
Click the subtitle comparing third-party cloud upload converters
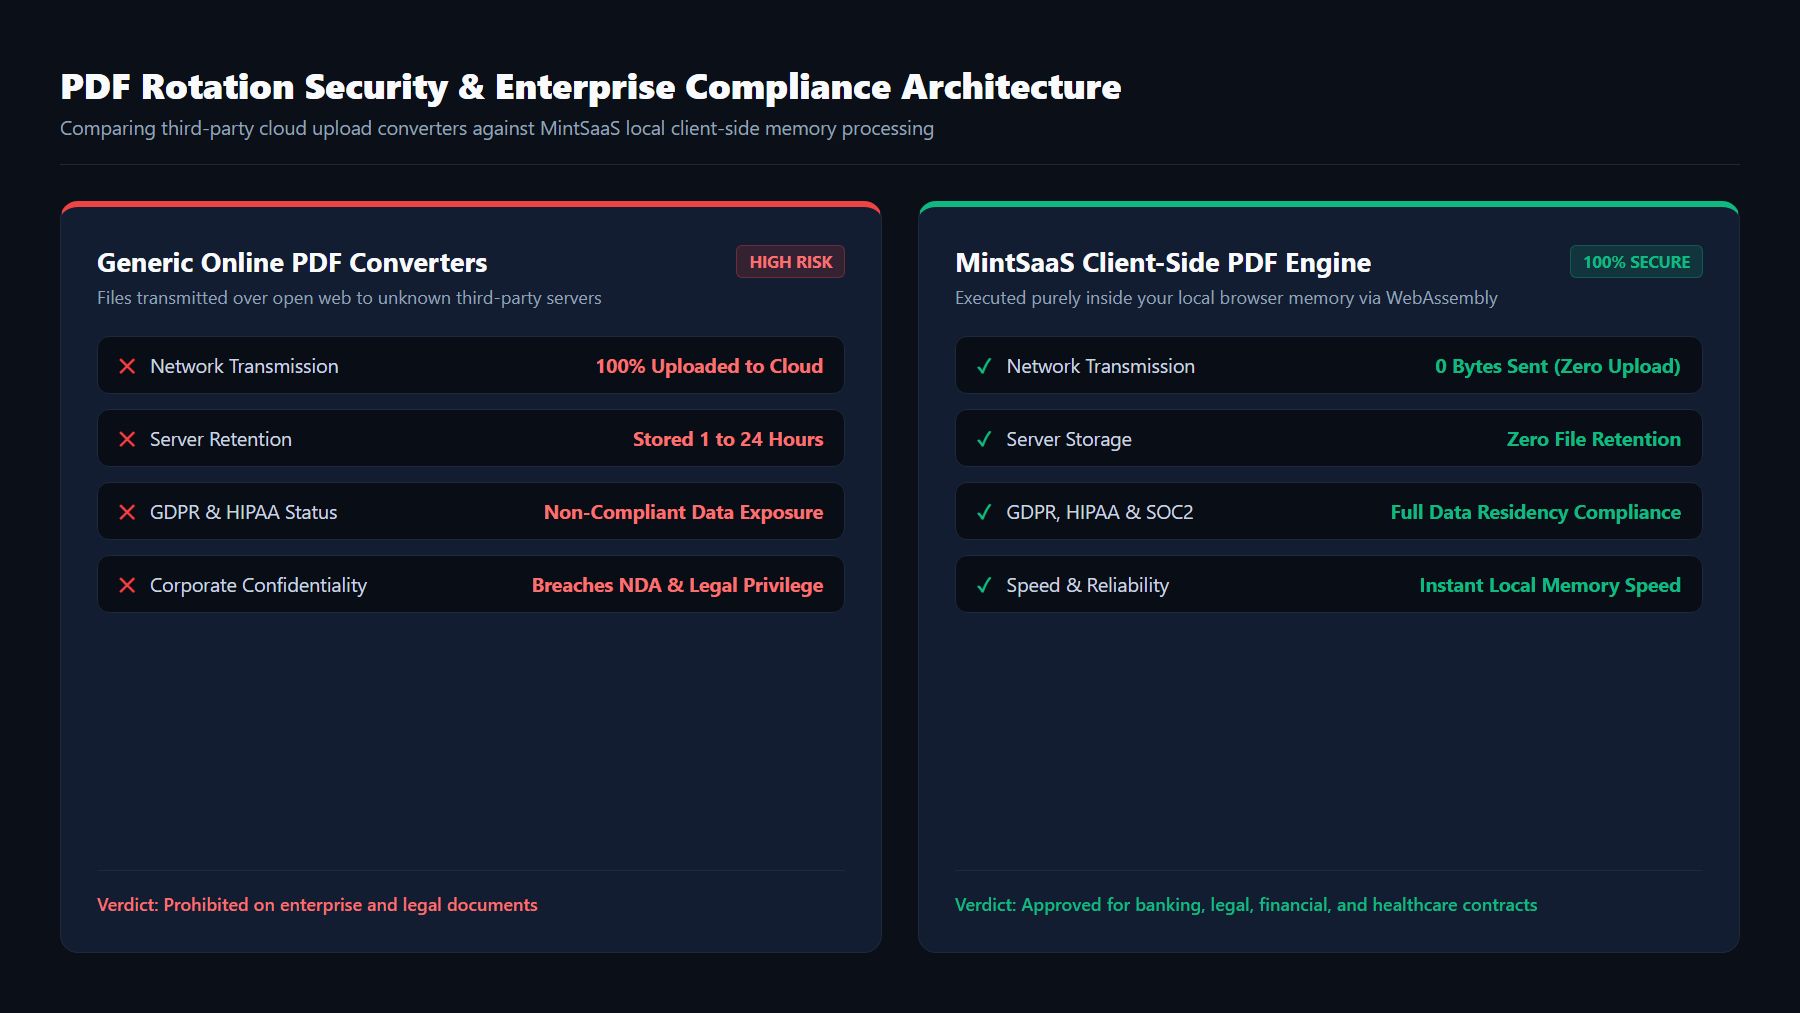497,128
